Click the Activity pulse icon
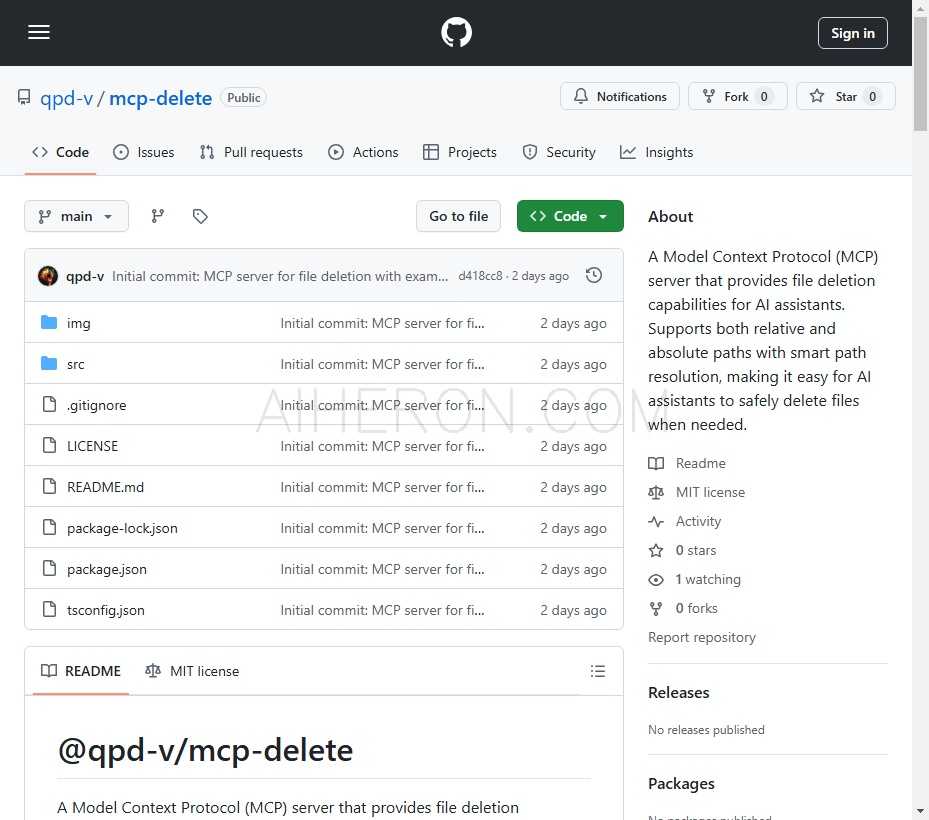 (x=656, y=521)
